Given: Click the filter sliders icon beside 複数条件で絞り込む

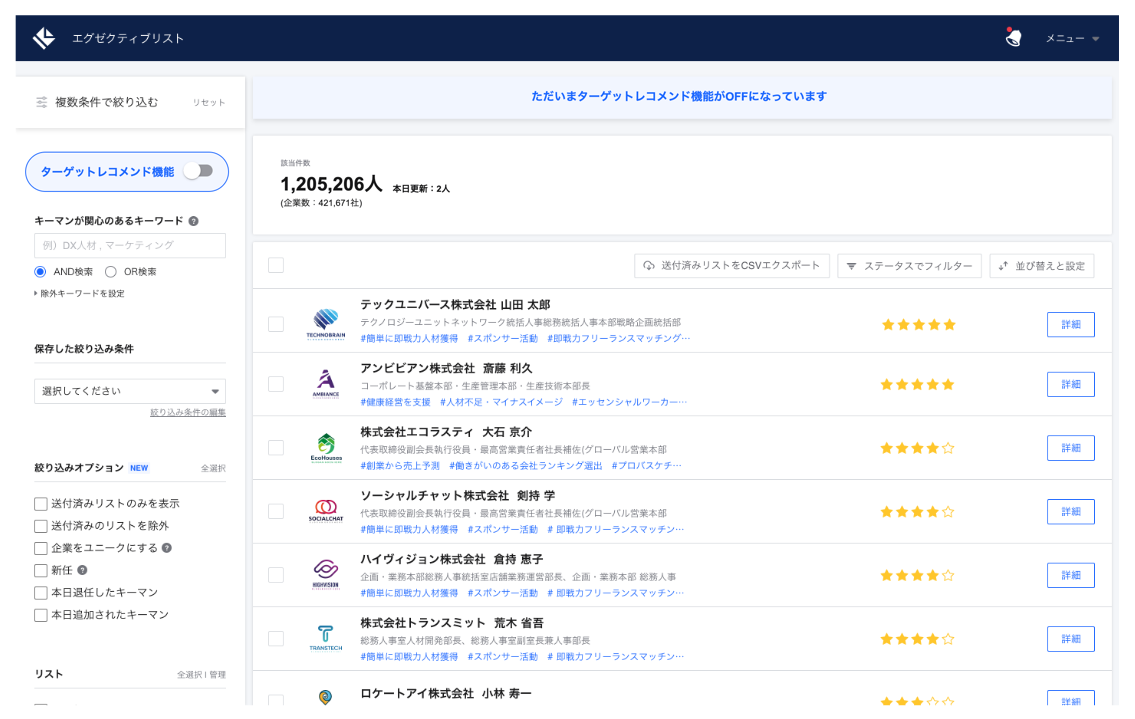Looking at the screenshot, I should [x=41, y=102].
